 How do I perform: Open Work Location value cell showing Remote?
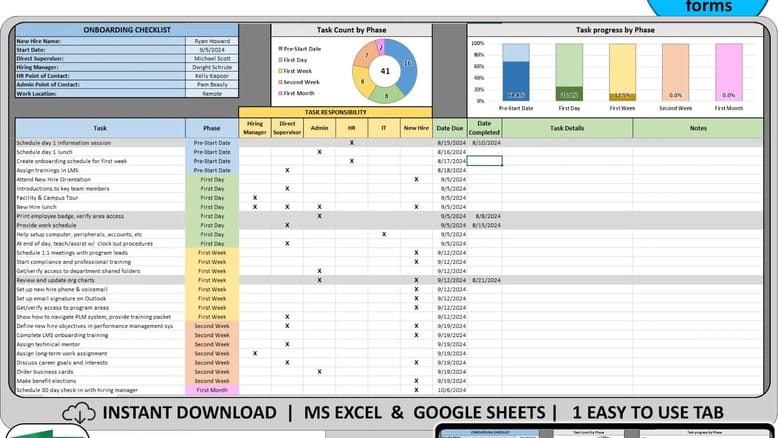tap(211, 92)
